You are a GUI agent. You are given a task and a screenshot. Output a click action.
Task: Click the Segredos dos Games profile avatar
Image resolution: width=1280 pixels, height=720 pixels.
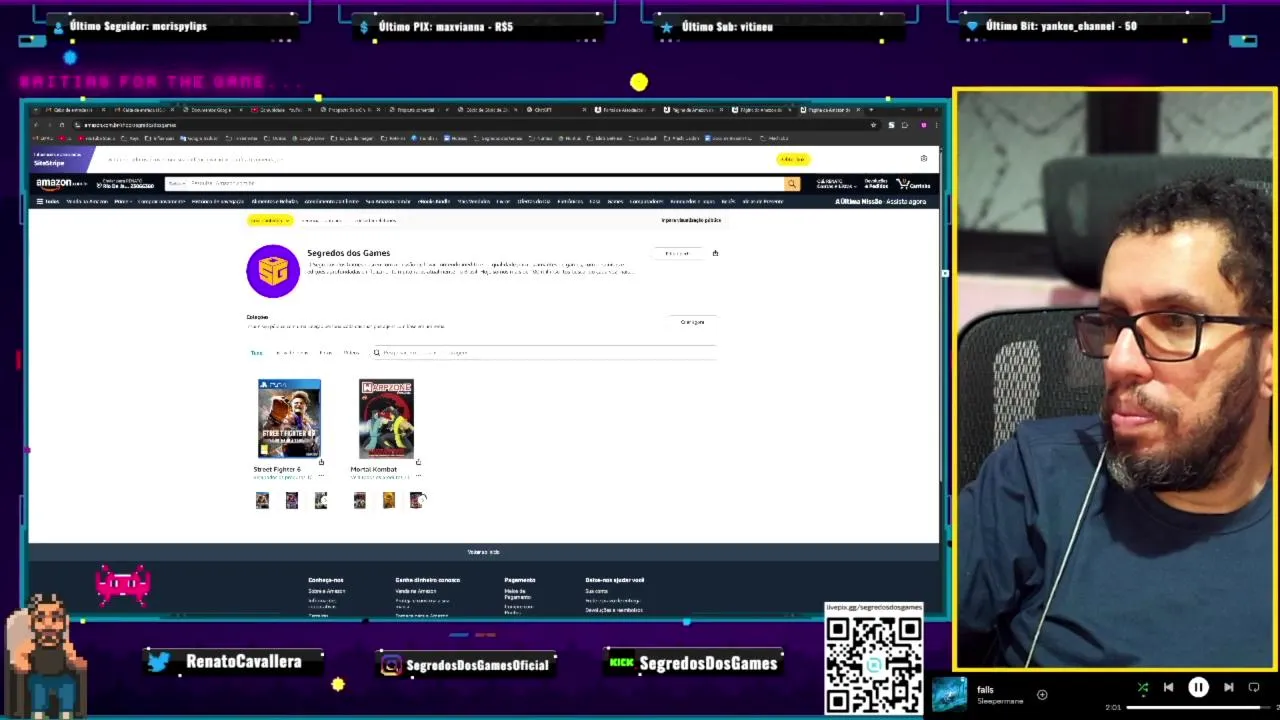click(273, 271)
